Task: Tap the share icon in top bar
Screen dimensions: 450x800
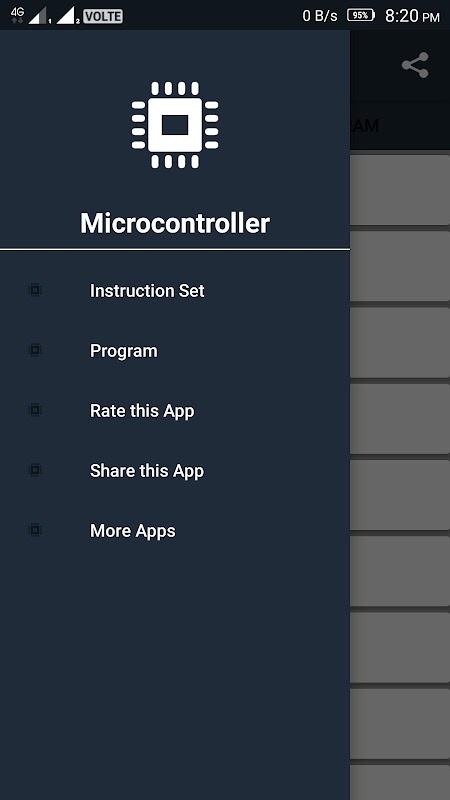Action: tap(415, 65)
